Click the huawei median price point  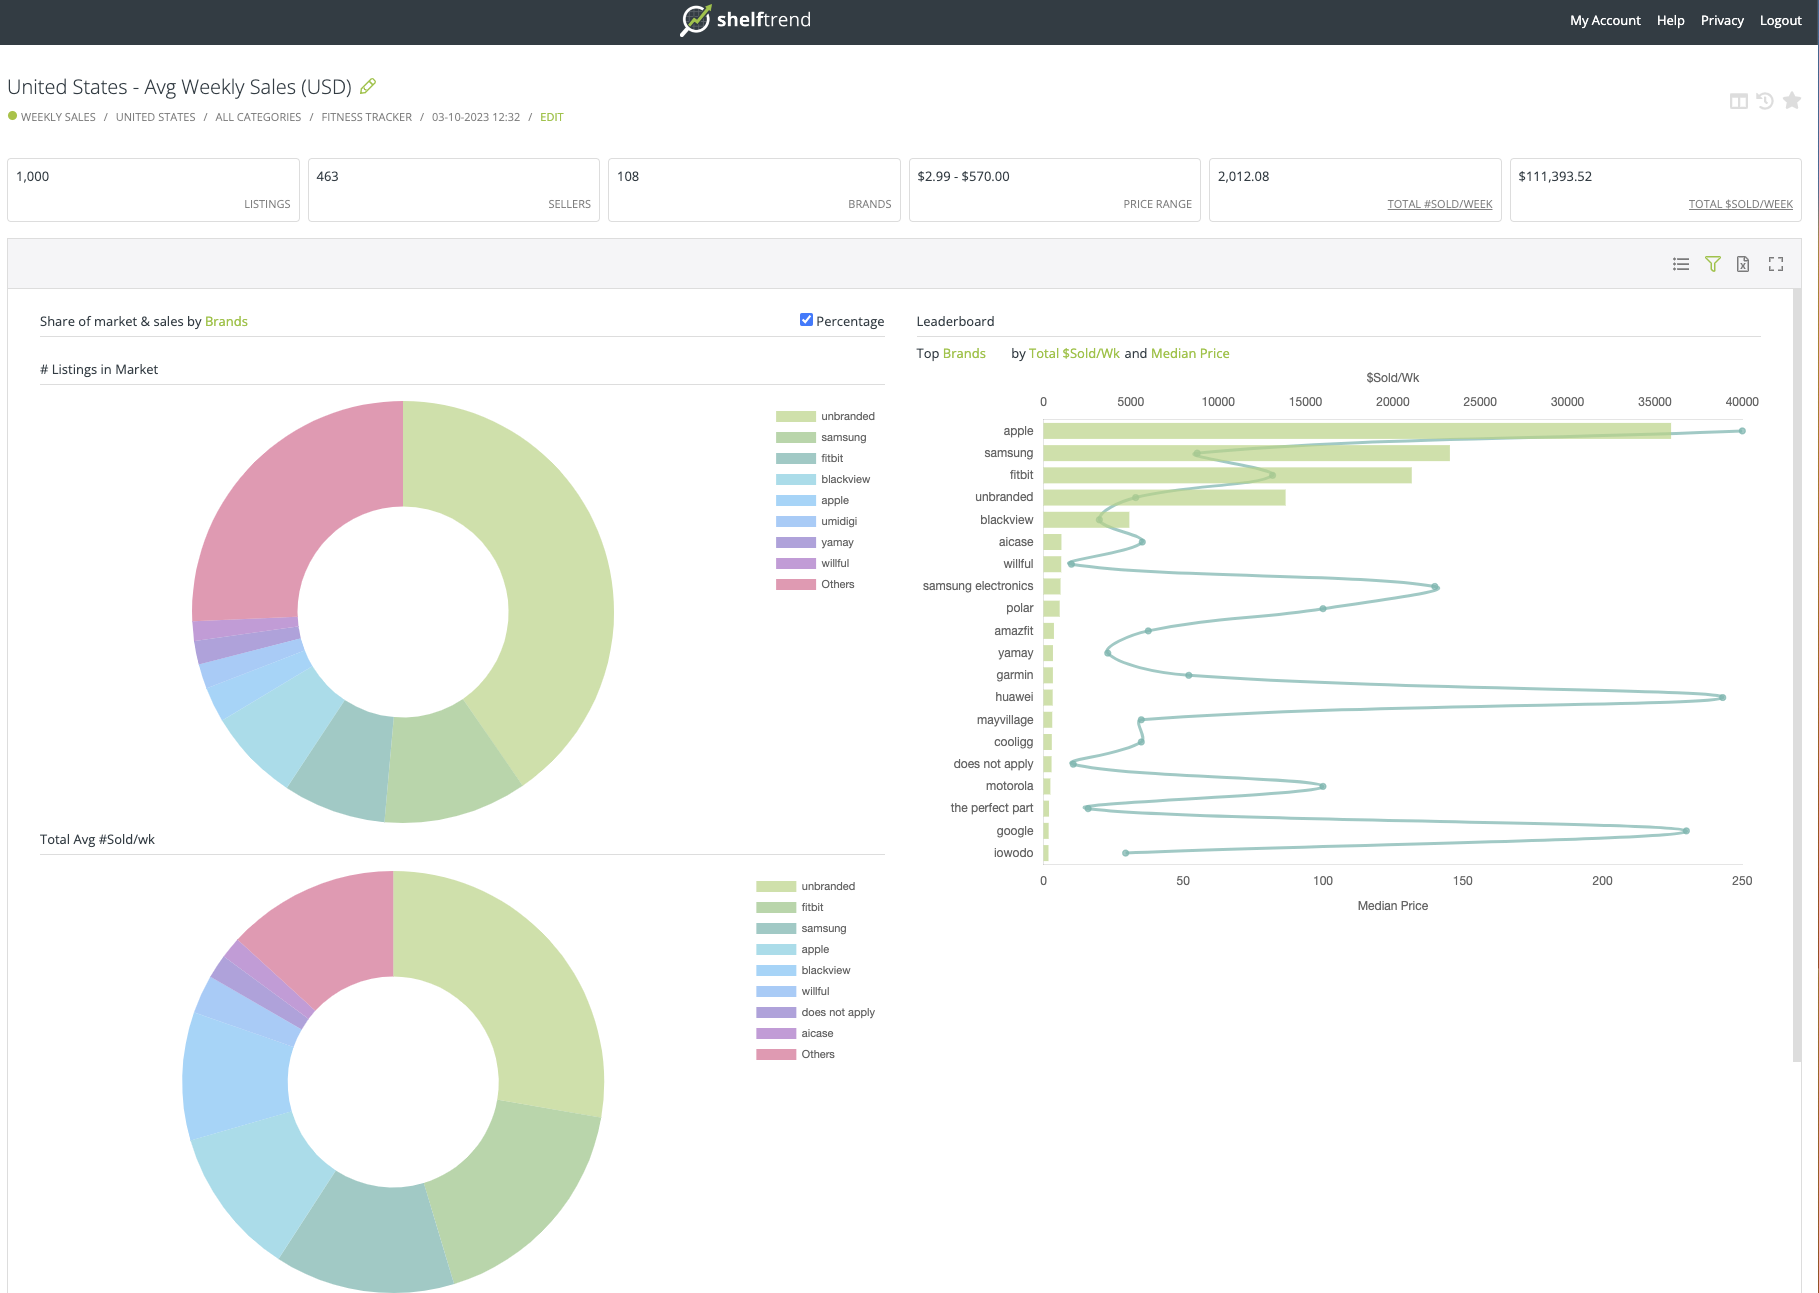click(1722, 697)
